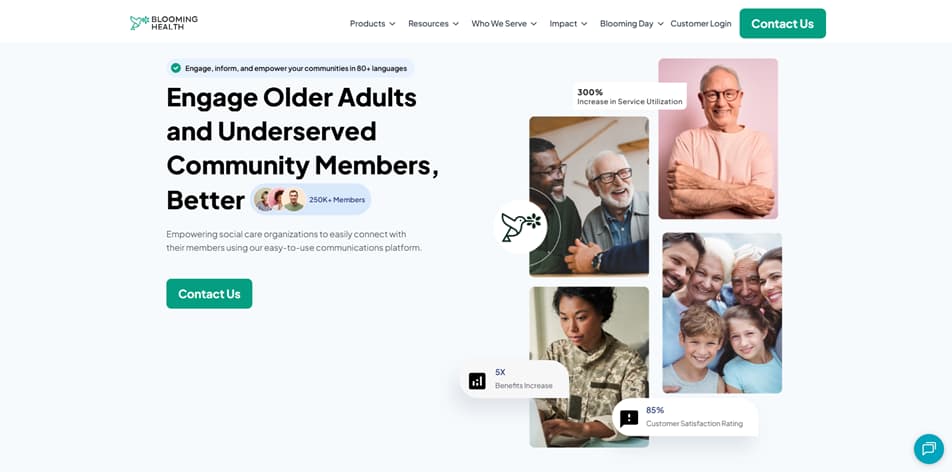
Task: Click the member avatars in 250K+ badge
Action: click(279, 199)
